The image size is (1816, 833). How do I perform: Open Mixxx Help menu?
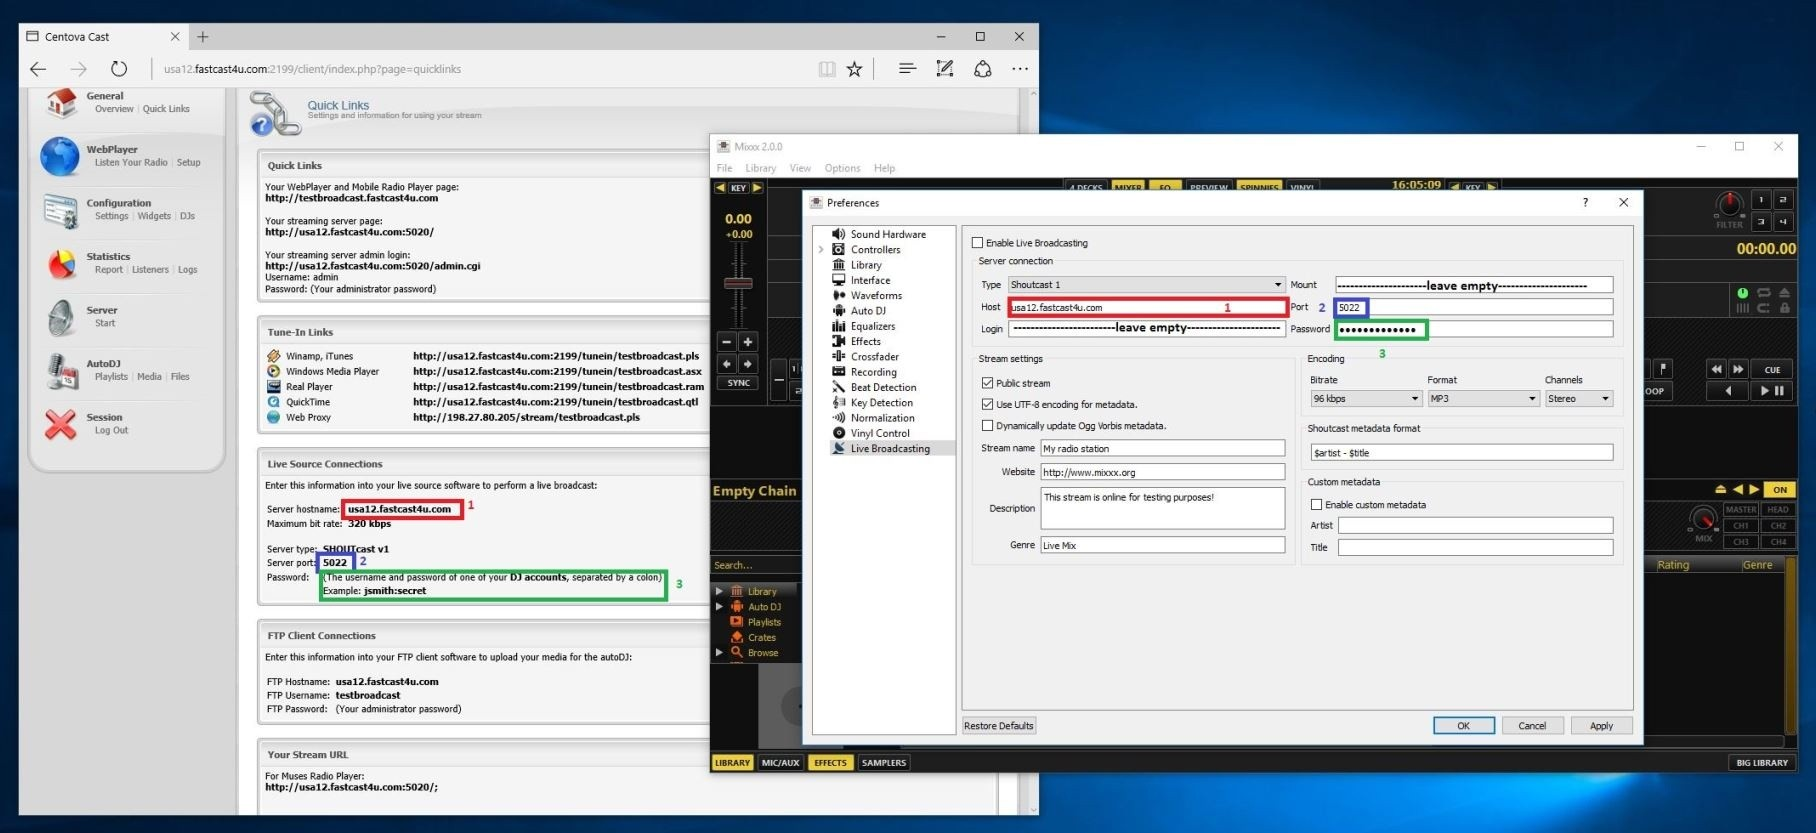point(884,168)
